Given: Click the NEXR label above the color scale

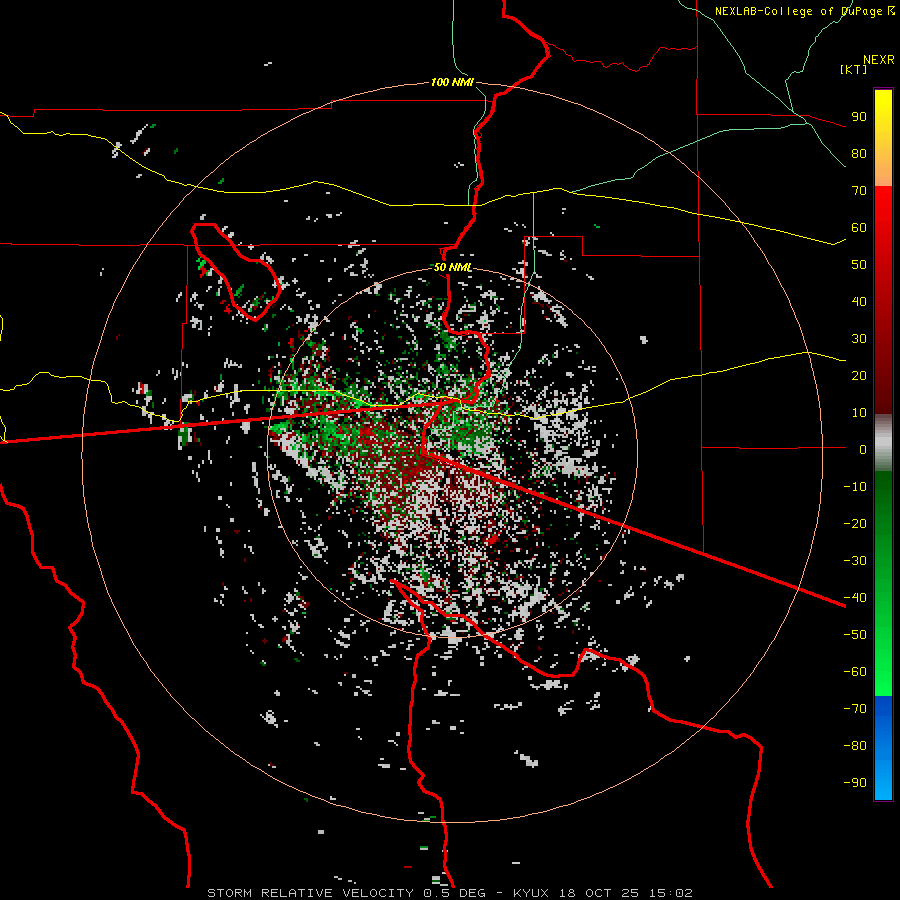Looking at the screenshot, I should coord(879,60).
